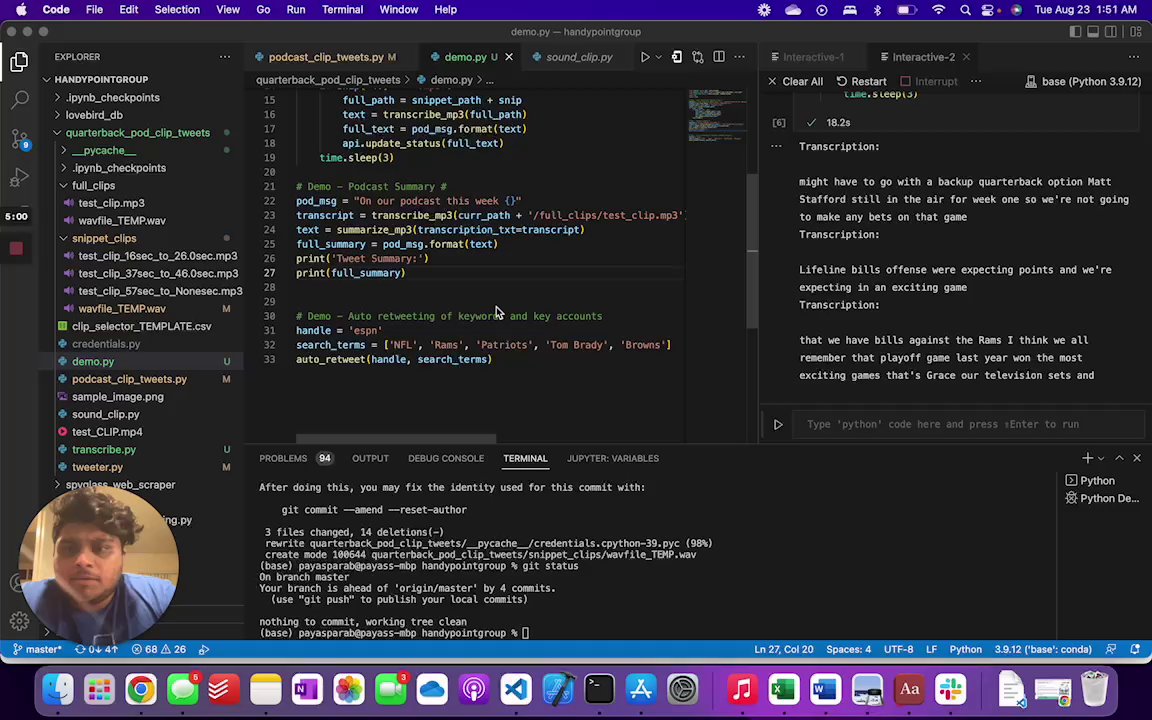Screen dimensions: 1152x720
Task: Open the launch profile dropdown beside plus
Action: (1102, 458)
